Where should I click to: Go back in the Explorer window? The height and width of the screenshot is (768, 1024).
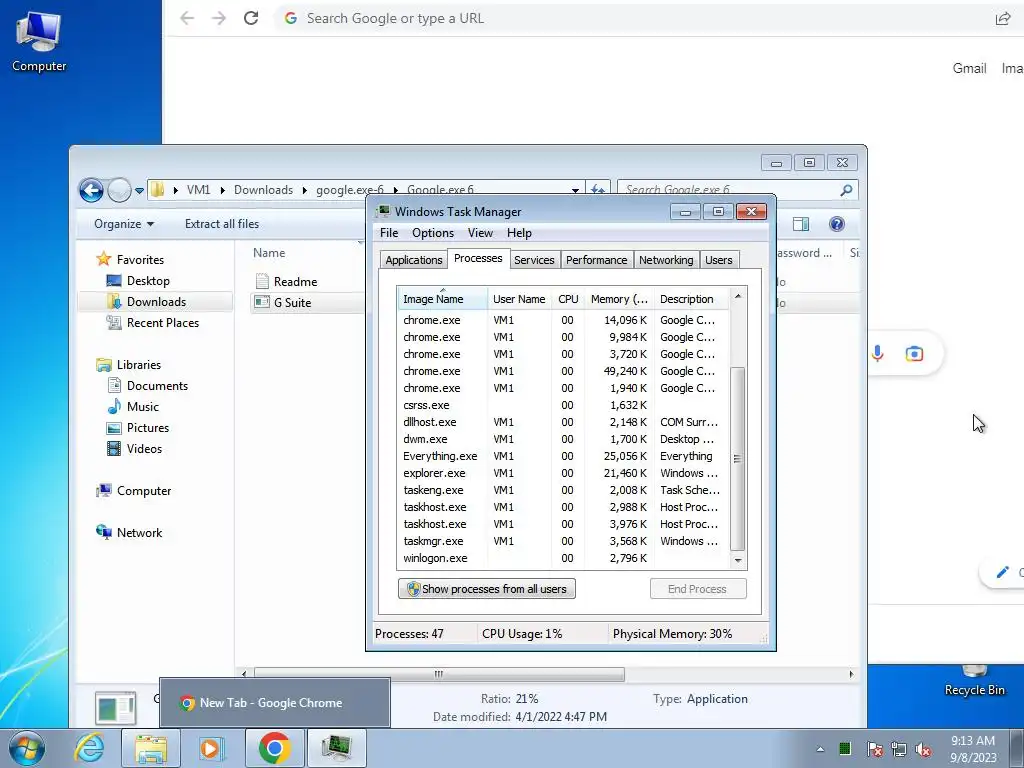[x=91, y=190]
